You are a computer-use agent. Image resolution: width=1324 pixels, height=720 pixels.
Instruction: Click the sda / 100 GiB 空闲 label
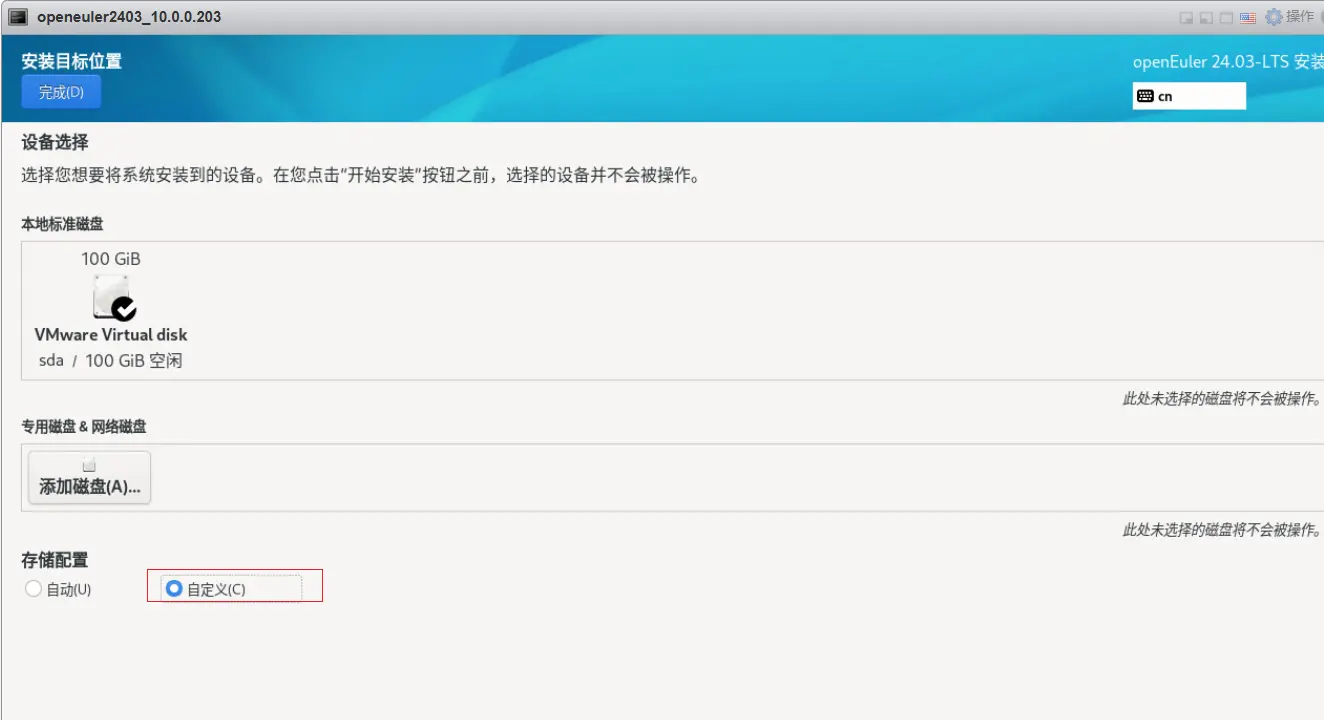click(110, 360)
